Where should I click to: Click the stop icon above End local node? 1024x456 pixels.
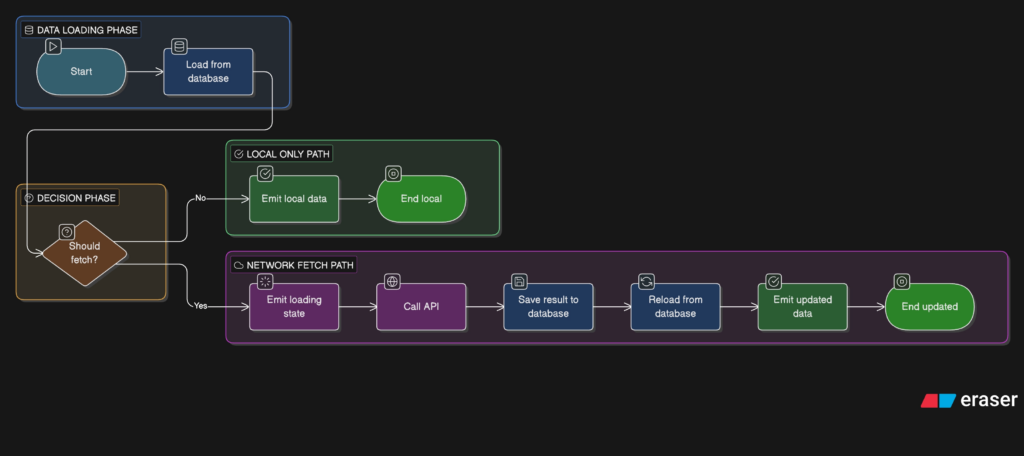[x=393, y=173]
